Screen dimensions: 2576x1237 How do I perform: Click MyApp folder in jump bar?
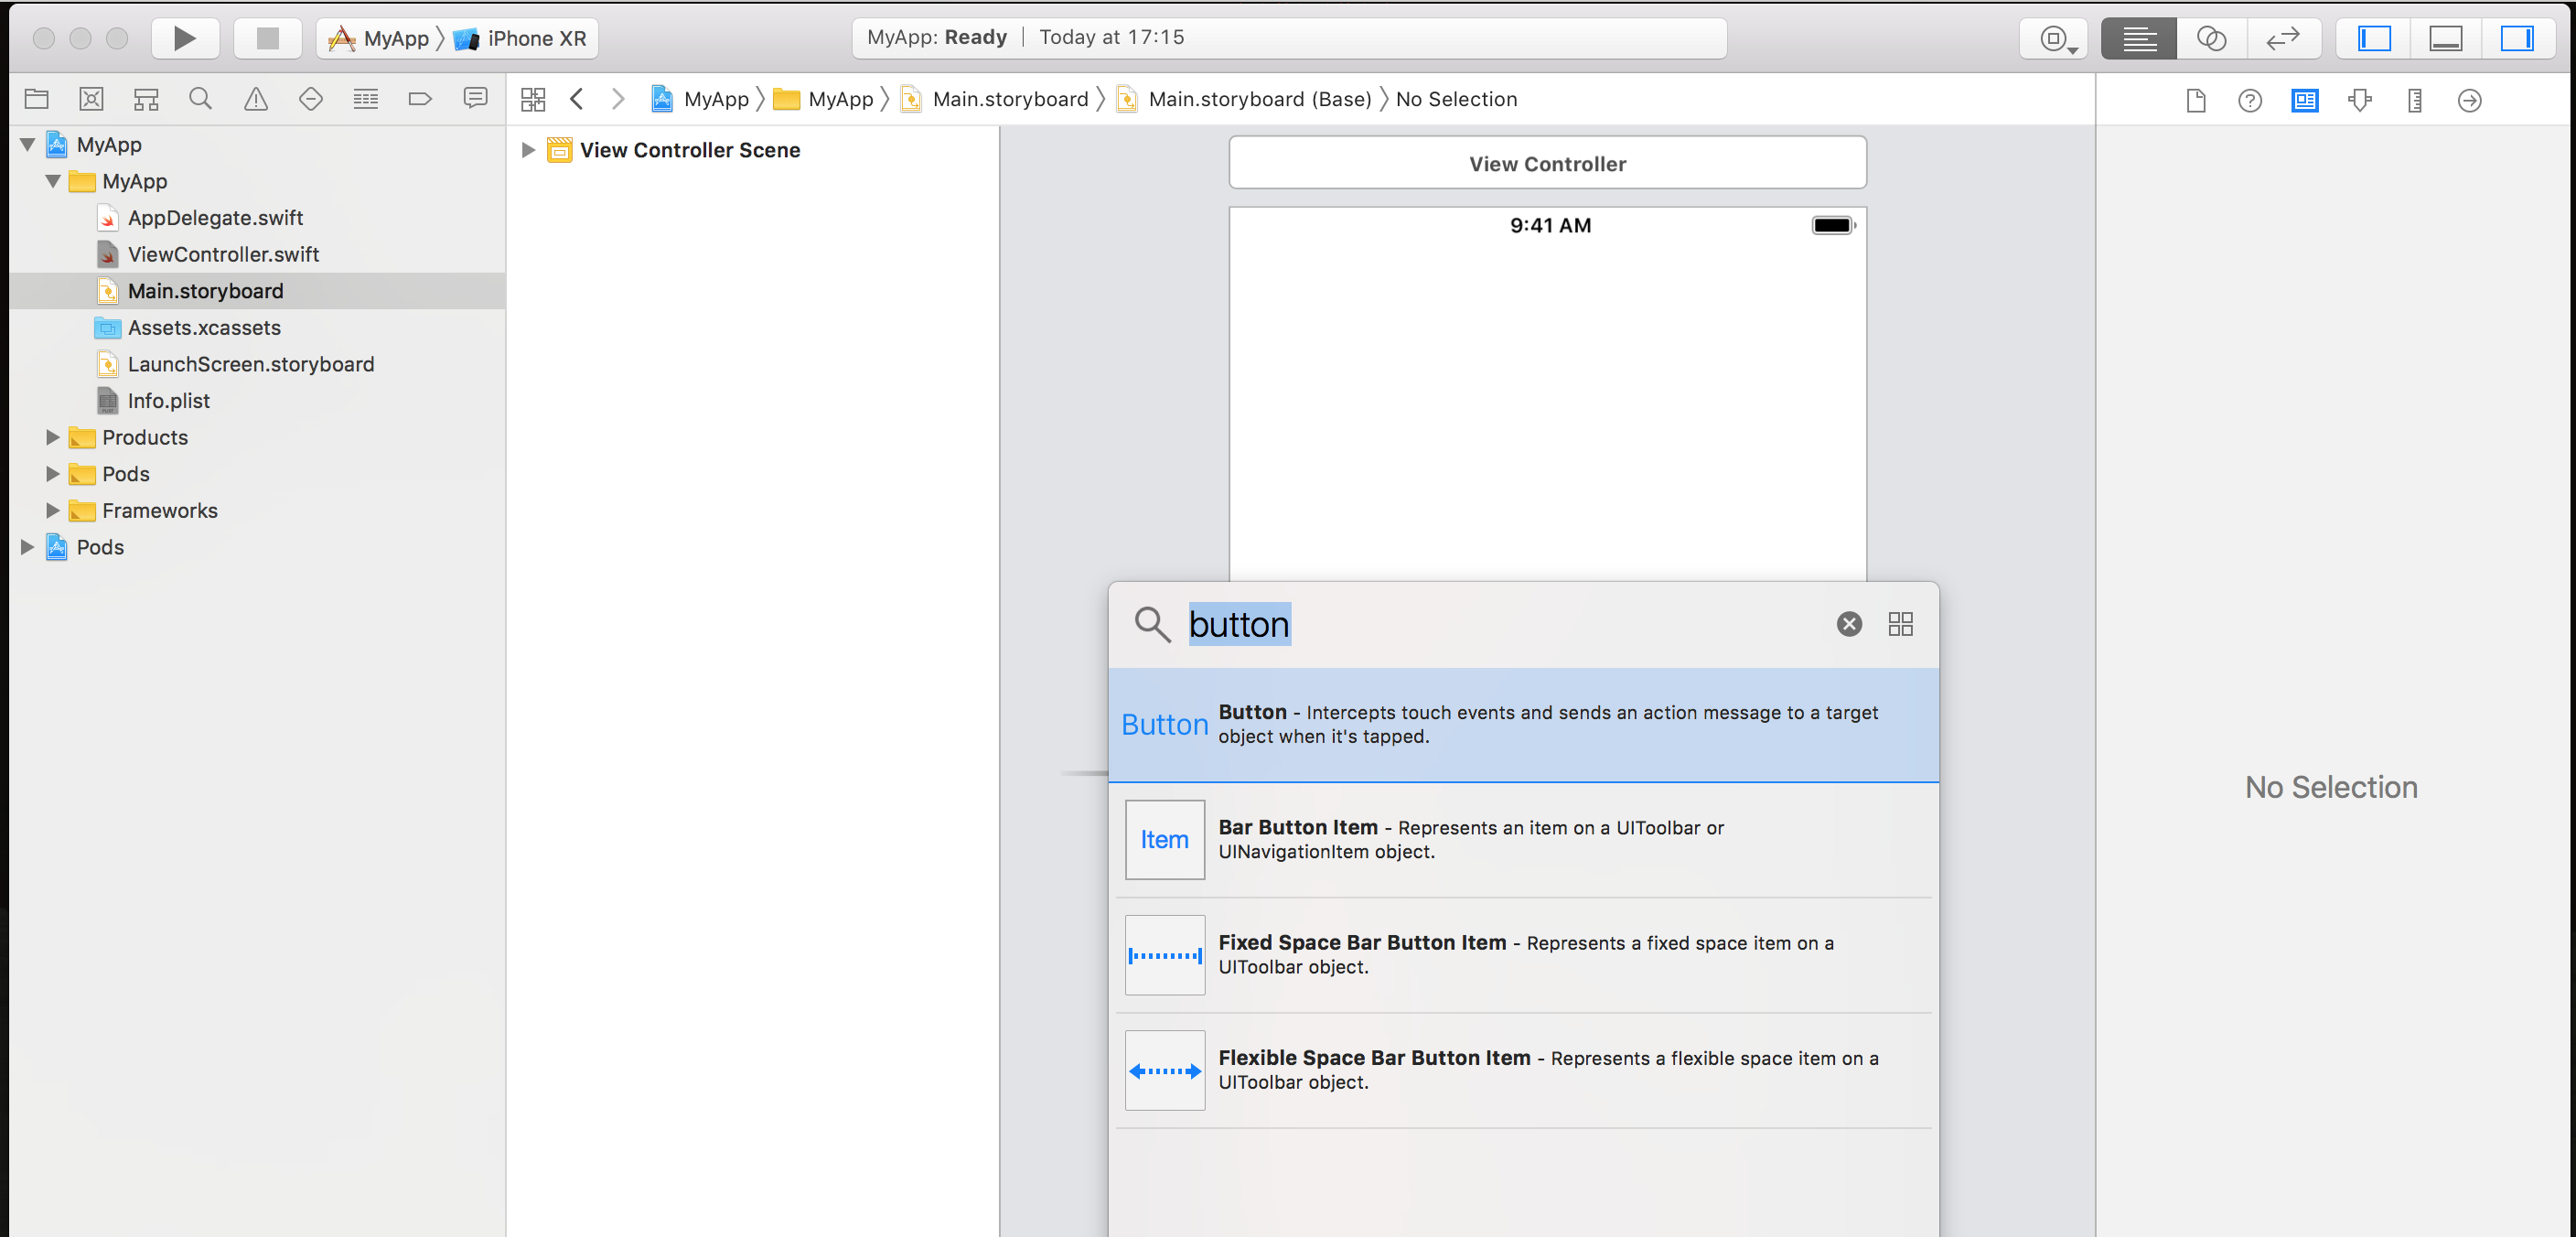(x=824, y=99)
